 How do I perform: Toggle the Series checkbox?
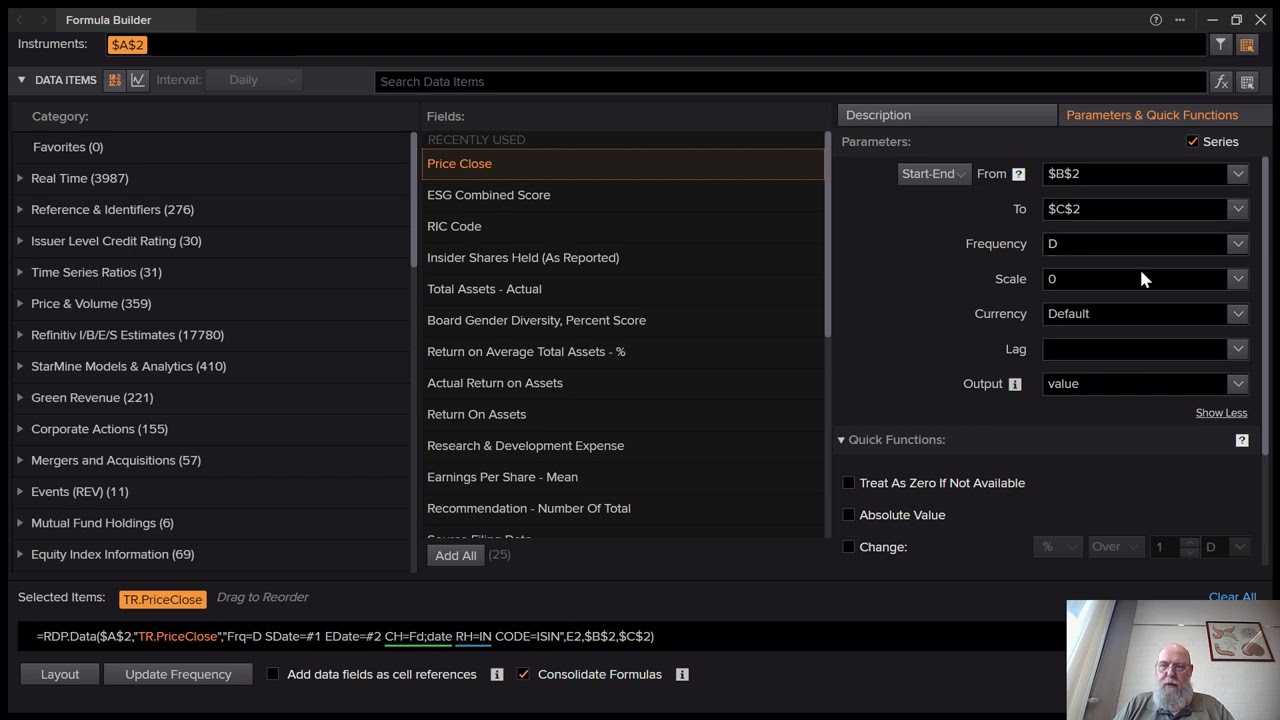(1192, 142)
